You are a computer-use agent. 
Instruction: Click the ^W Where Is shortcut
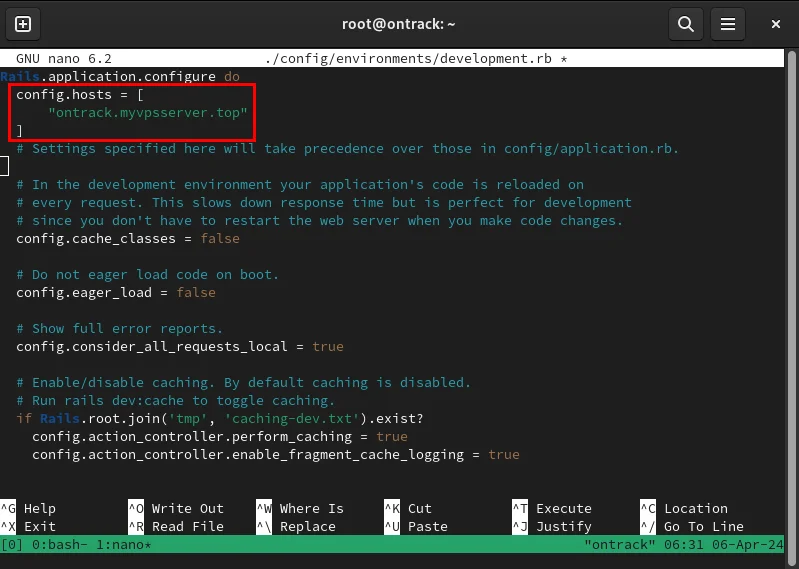click(x=300, y=508)
